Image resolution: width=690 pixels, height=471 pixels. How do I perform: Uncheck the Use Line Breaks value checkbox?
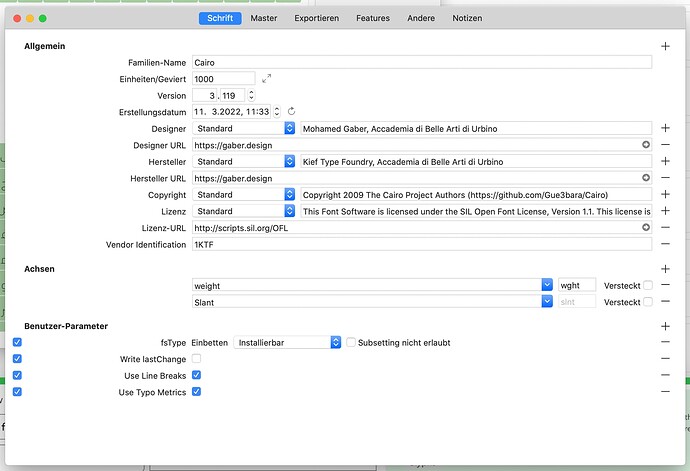click(196, 375)
